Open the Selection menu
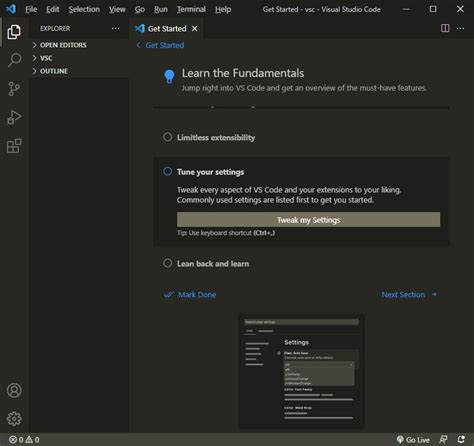 pyautogui.click(x=84, y=9)
